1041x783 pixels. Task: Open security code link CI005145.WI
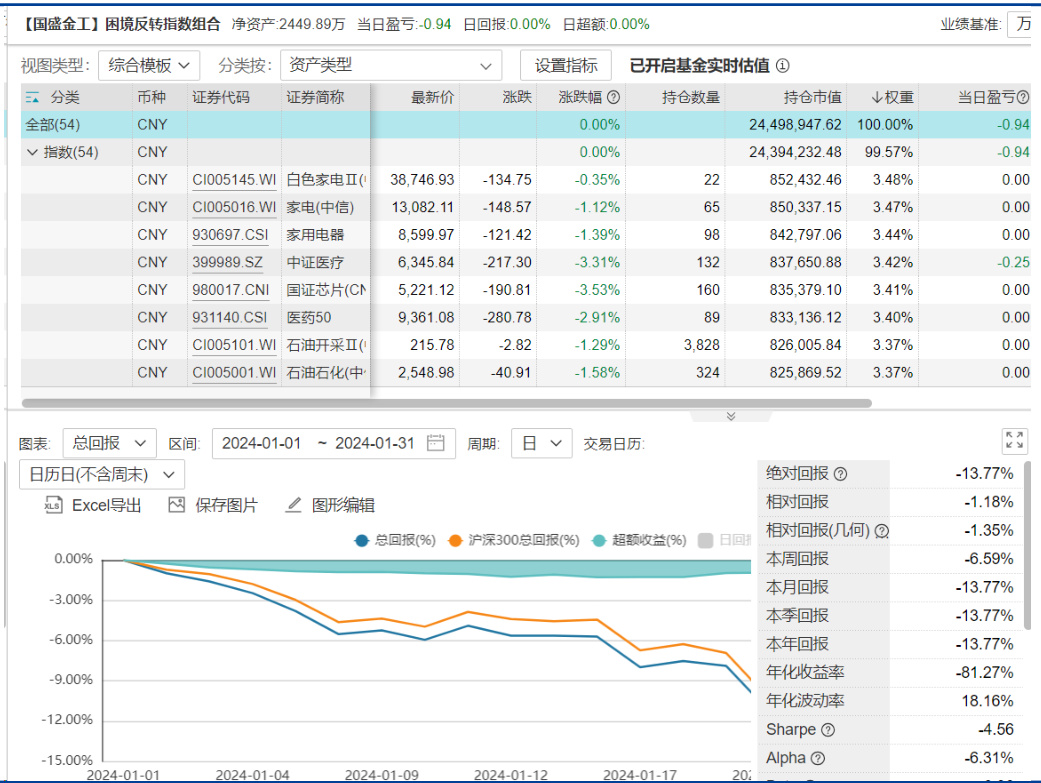point(234,180)
